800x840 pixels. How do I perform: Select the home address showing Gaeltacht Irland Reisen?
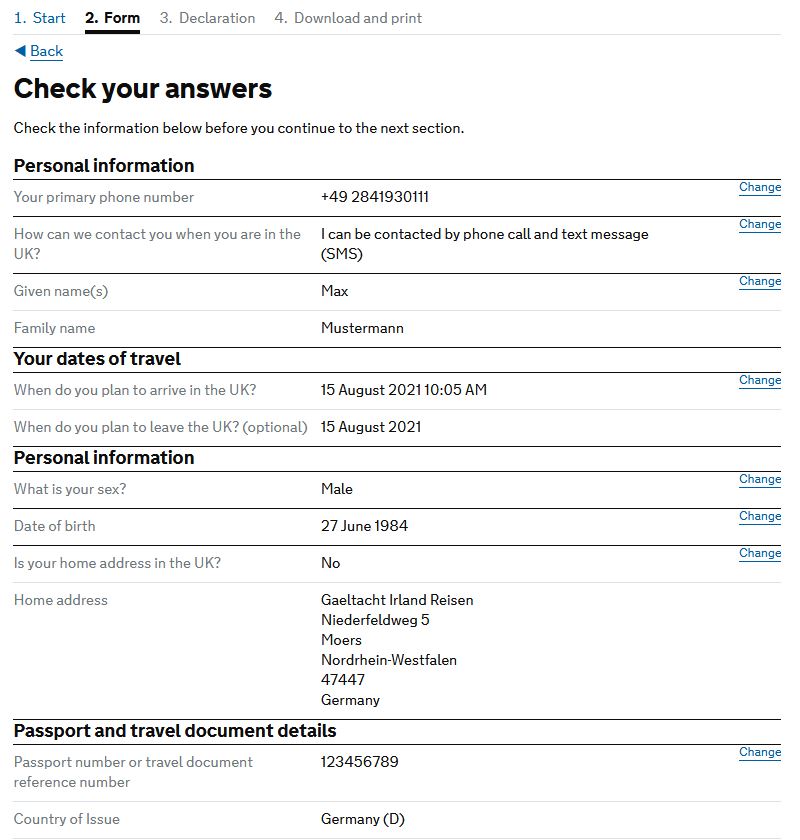396,600
